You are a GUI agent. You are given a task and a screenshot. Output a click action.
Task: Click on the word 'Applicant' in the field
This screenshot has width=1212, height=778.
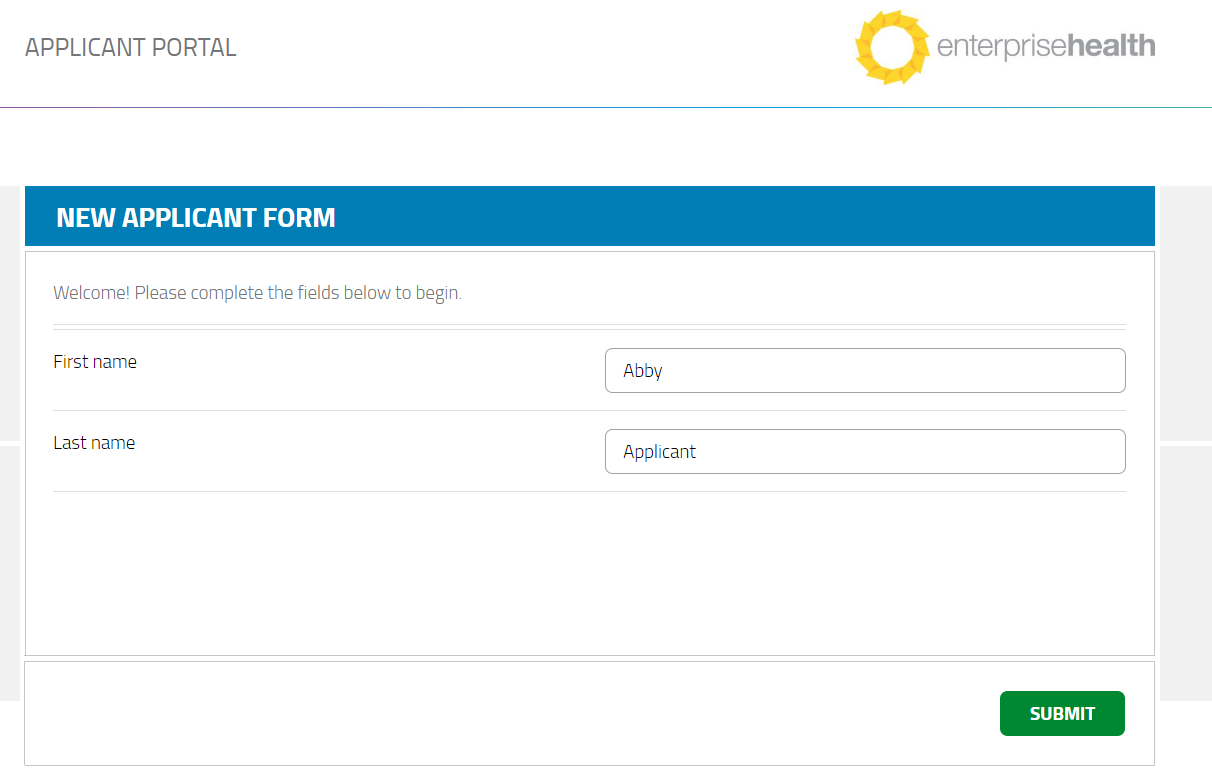(660, 452)
